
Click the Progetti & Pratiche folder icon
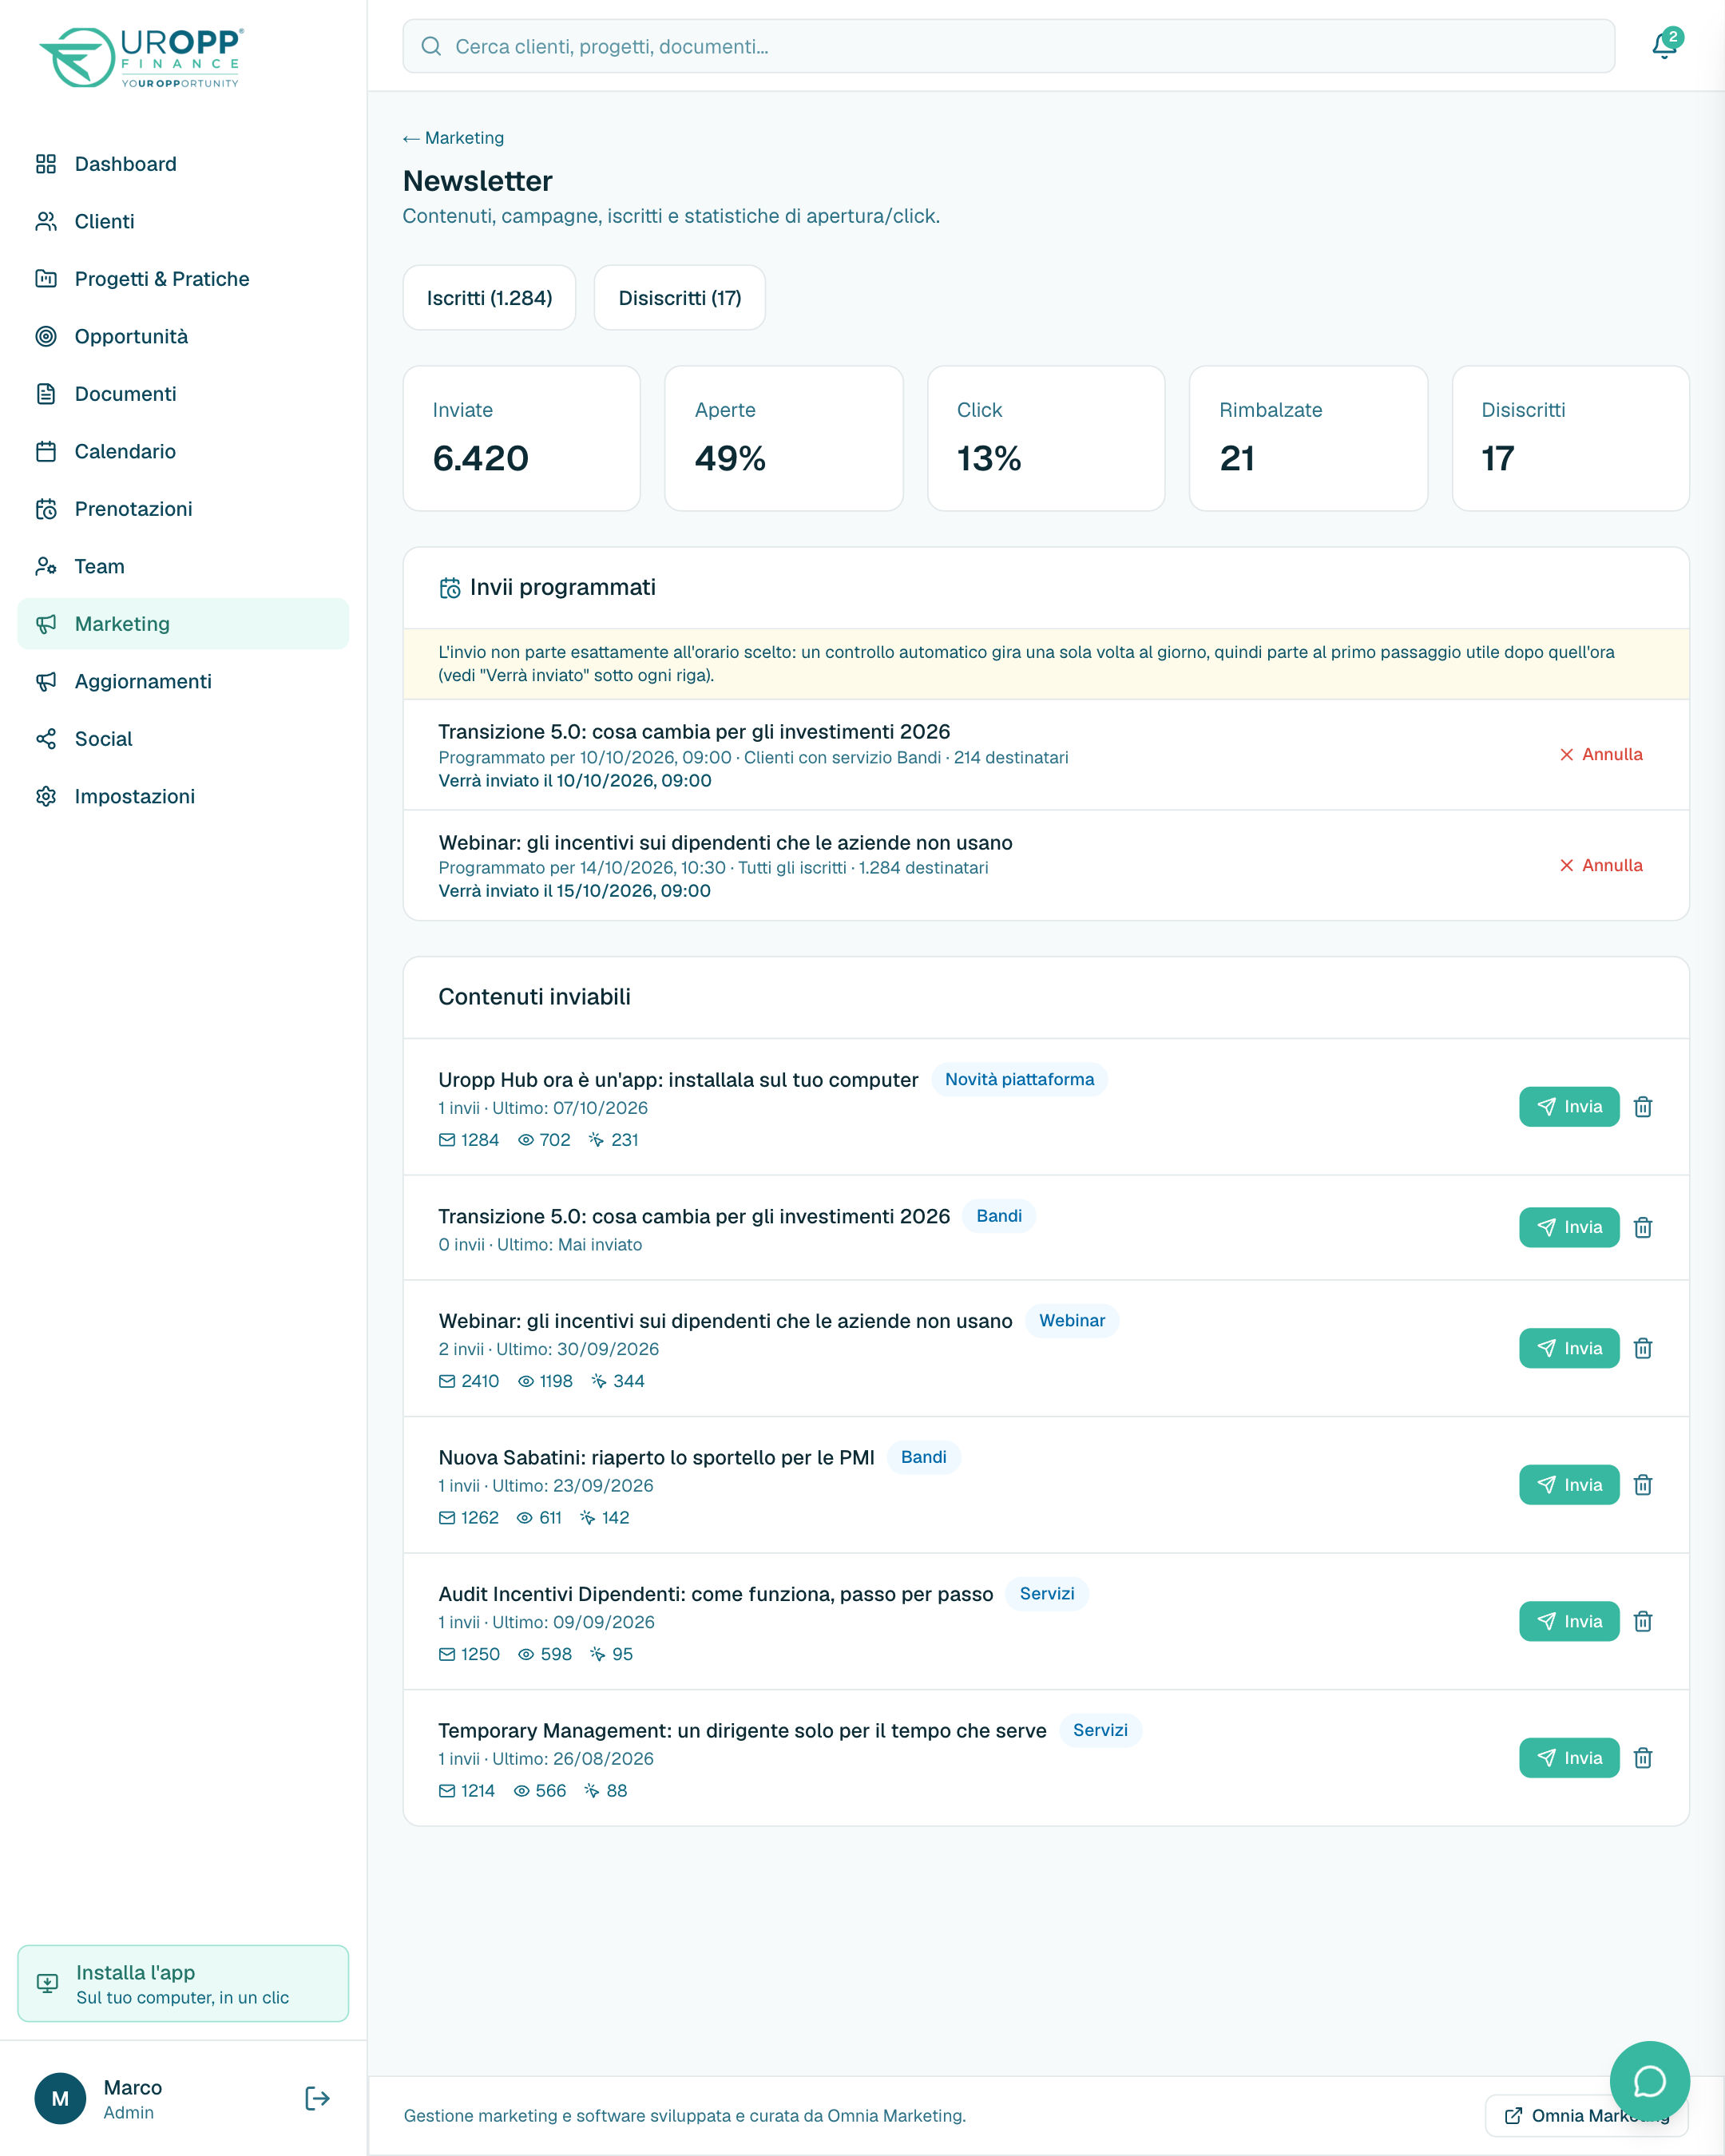[46, 279]
